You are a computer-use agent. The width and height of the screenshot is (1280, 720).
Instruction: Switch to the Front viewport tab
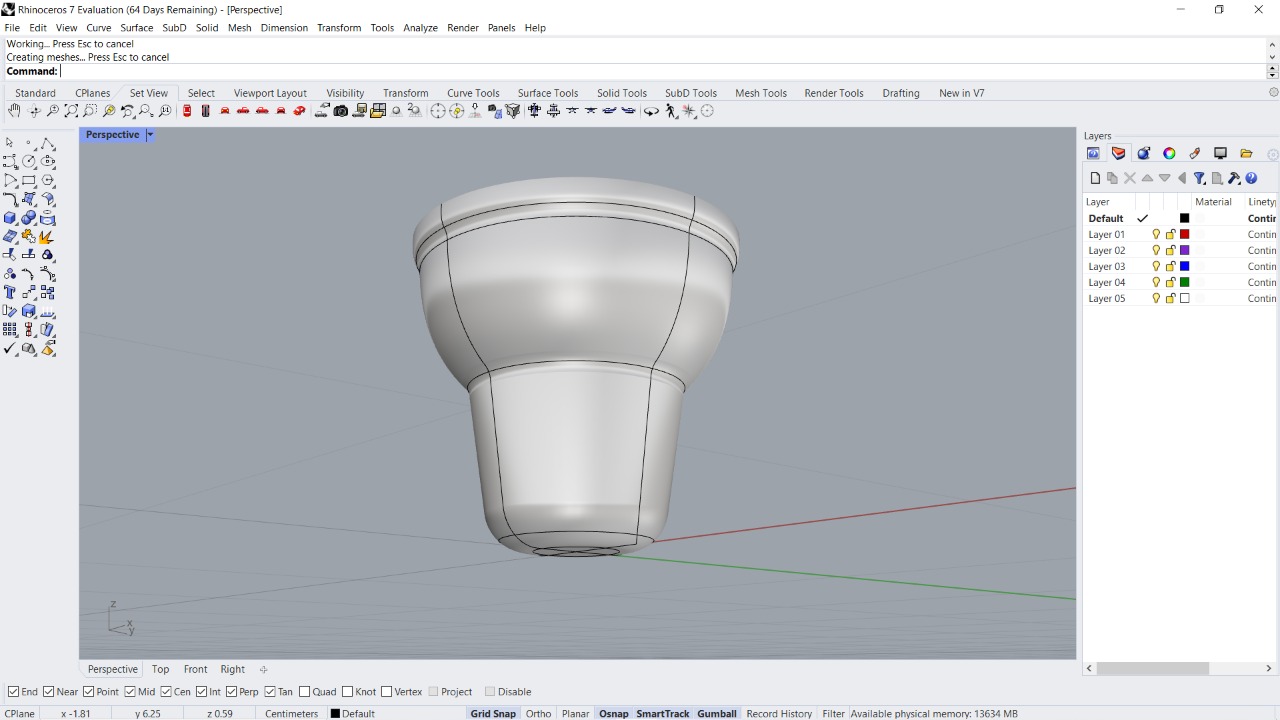pos(195,670)
